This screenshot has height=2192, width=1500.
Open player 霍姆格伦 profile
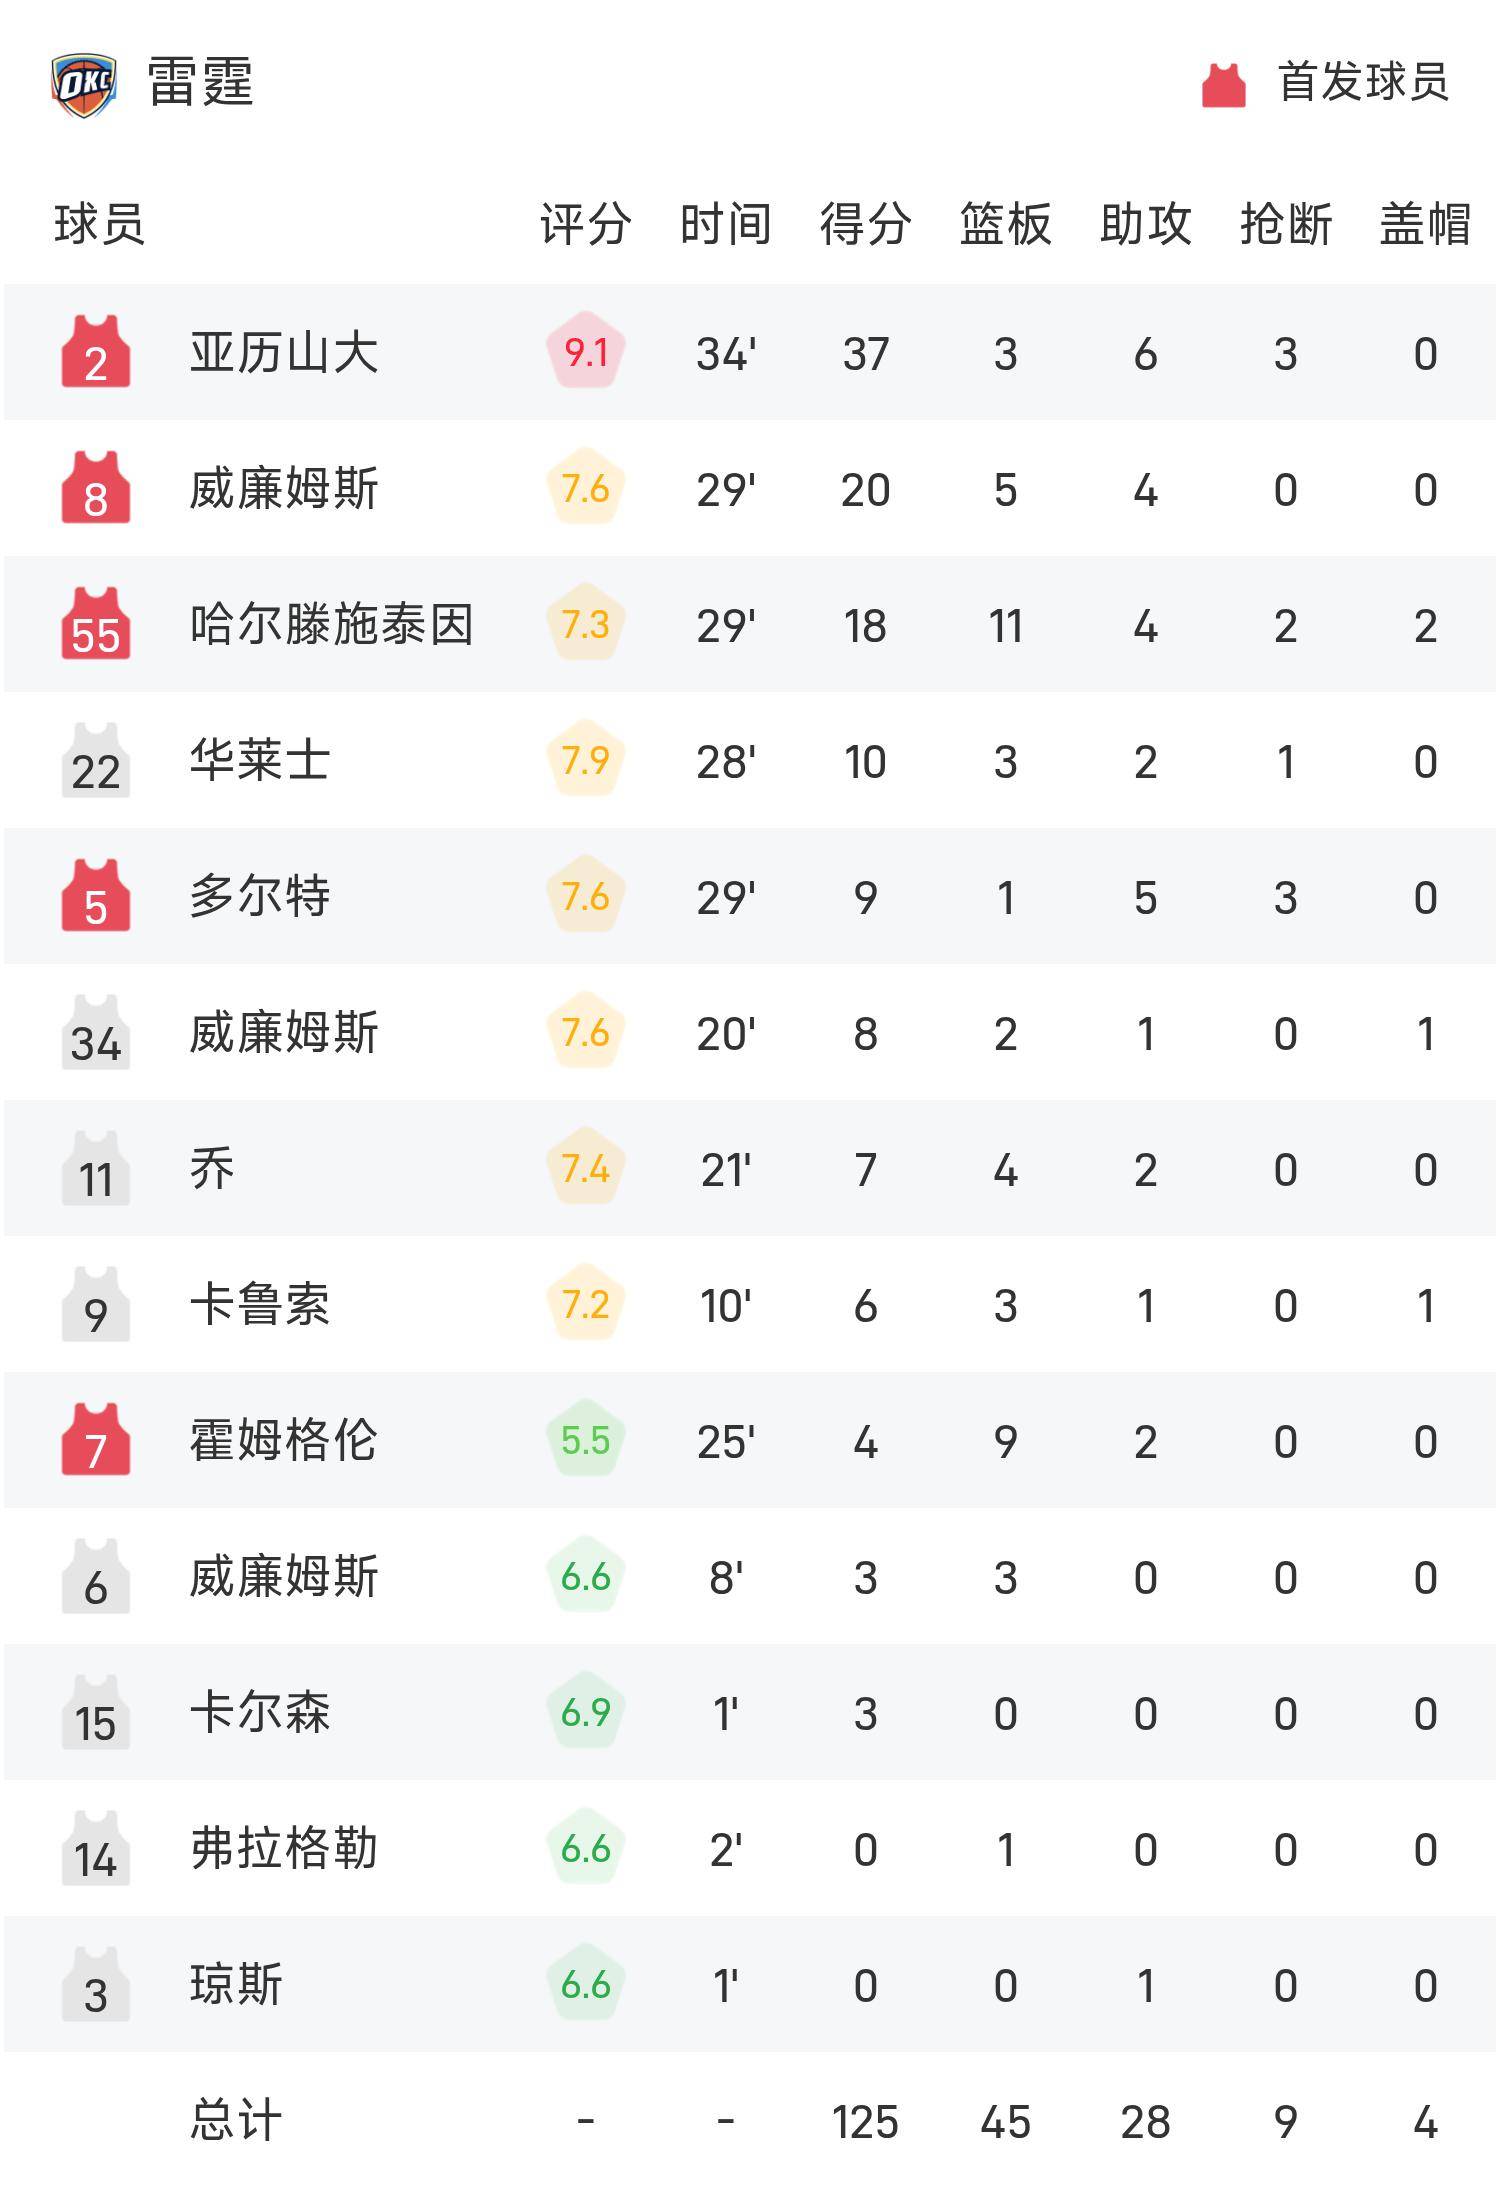[284, 1440]
